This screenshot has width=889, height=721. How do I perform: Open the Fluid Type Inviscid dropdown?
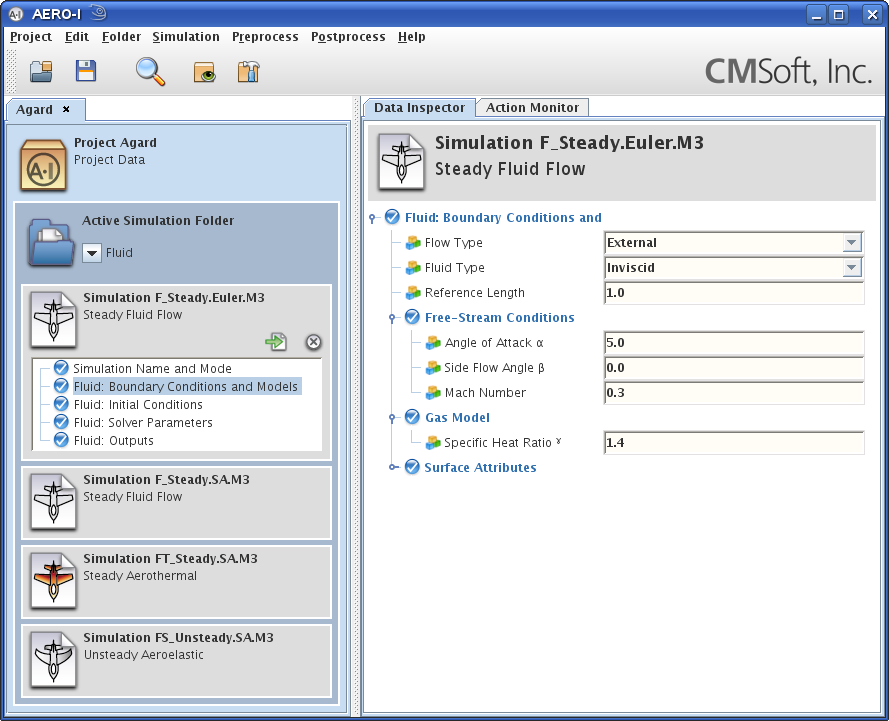[x=852, y=268]
